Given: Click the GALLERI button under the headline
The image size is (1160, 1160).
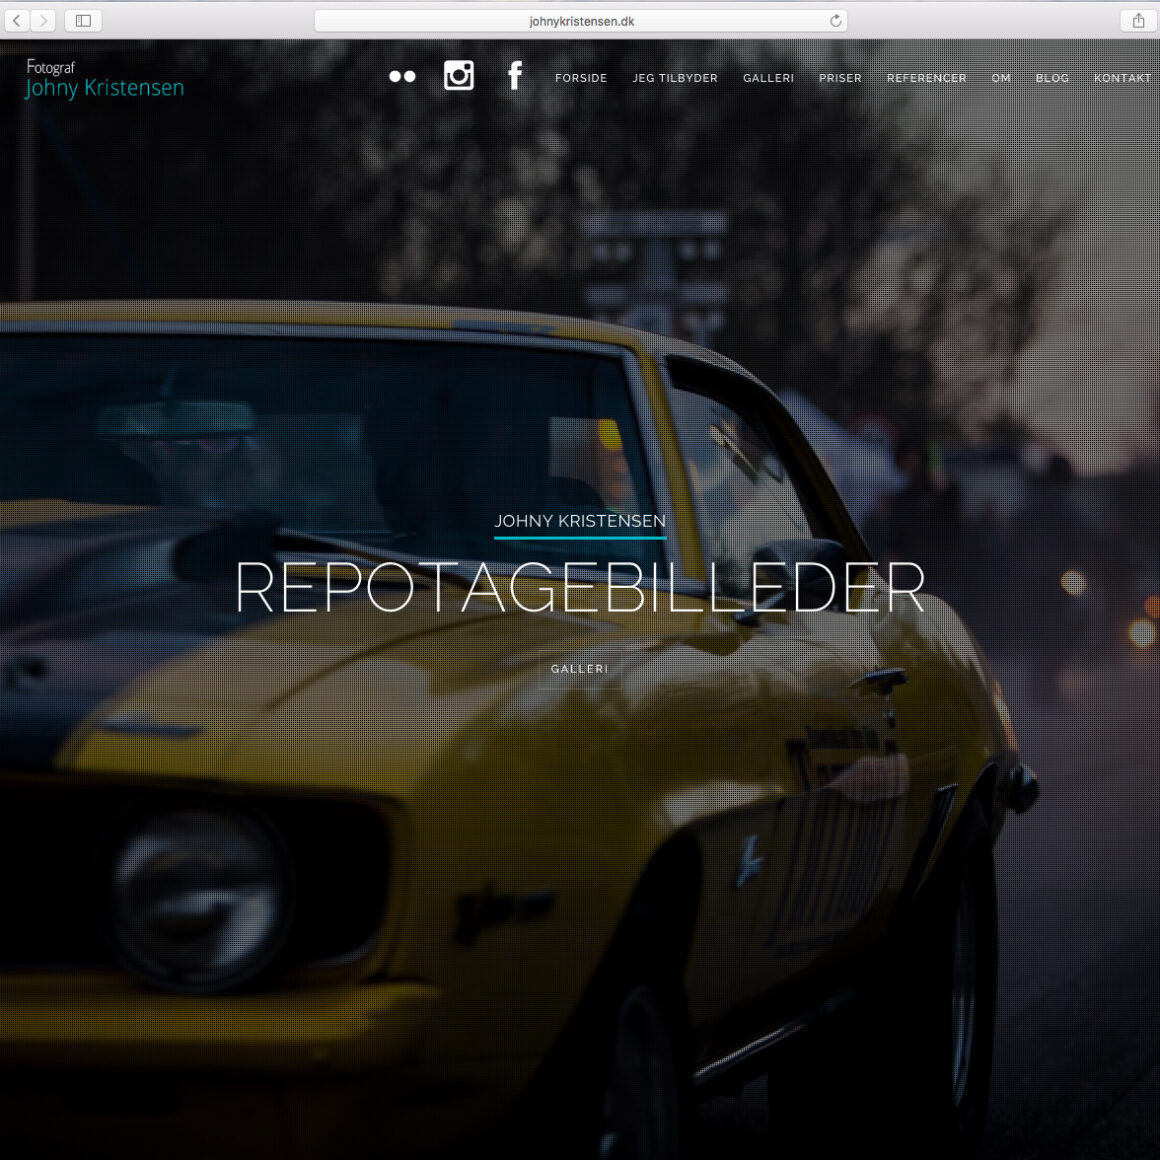Looking at the screenshot, I should pyautogui.click(x=580, y=669).
